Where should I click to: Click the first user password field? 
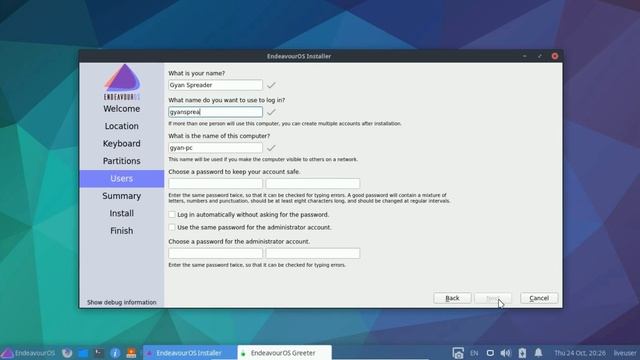click(x=216, y=183)
